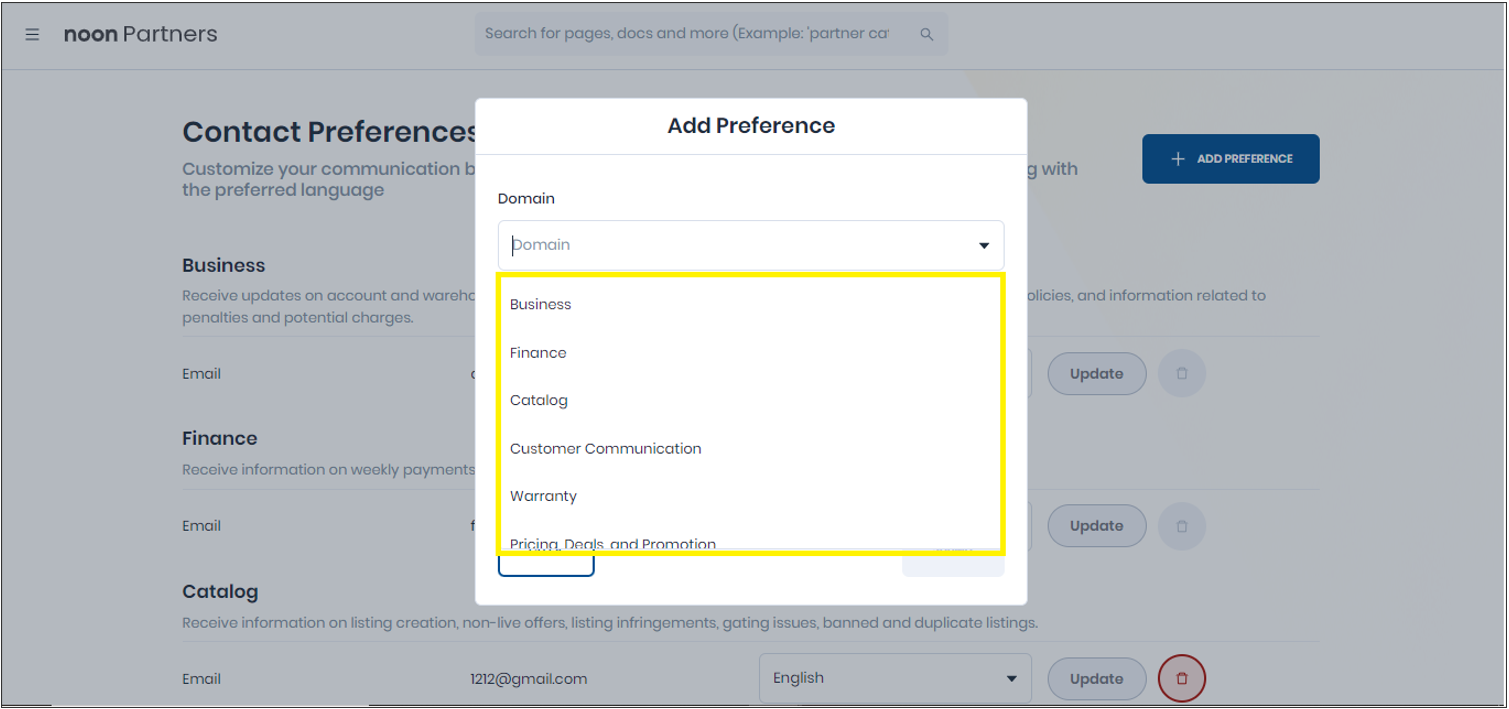Expand the Domain dropdown arrow
Image resolution: width=1509 pixels, height=709 pixels.
(984, 246)
